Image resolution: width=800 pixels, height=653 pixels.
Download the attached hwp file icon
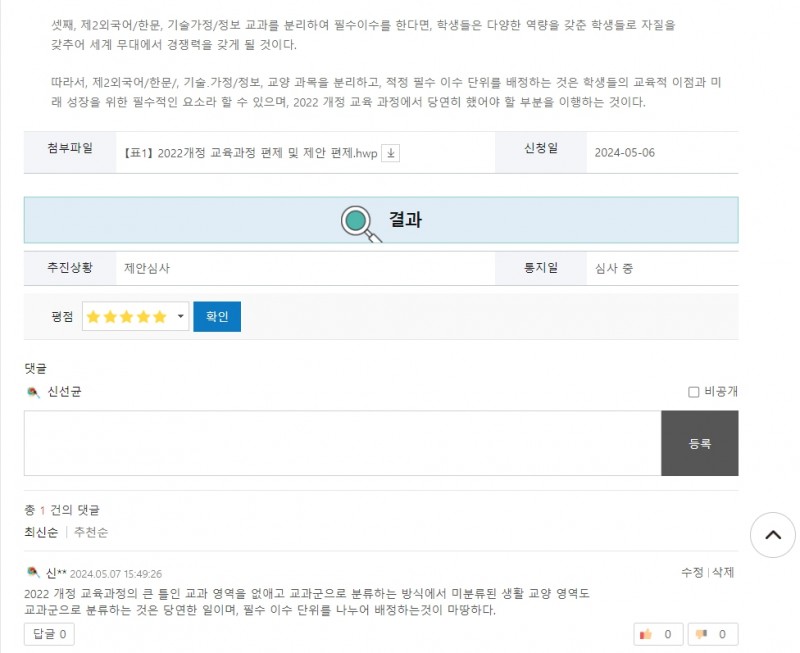point(390,153)
